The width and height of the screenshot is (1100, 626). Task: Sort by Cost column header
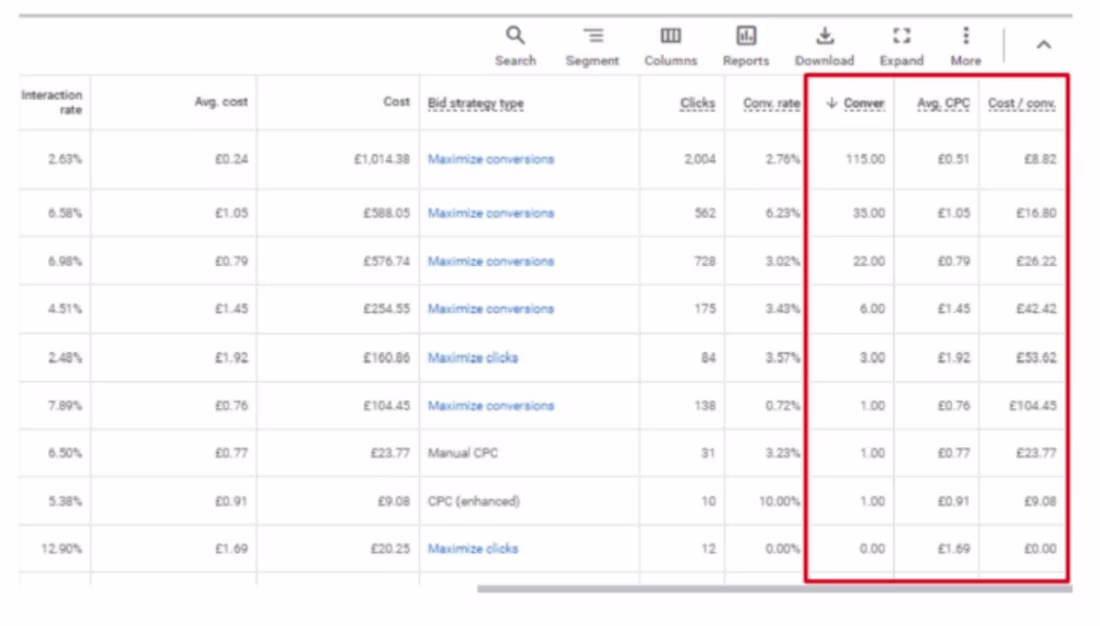[x=396, y=102]
